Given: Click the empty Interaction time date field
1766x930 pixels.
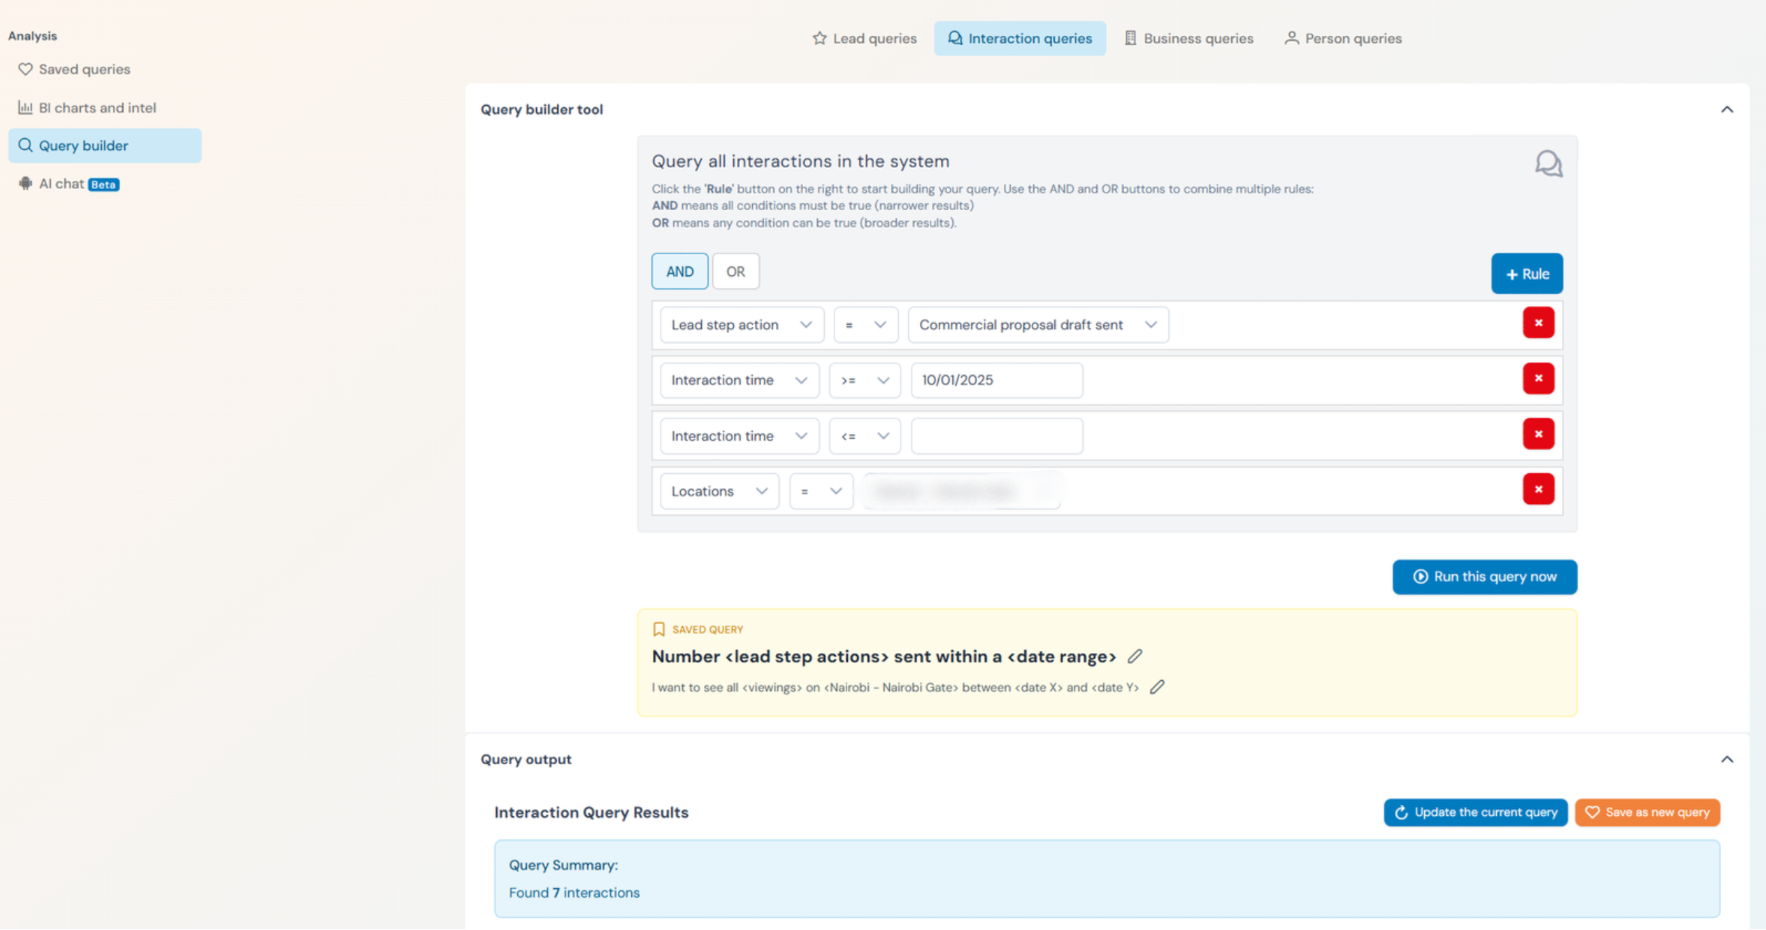Looking at the screenshot, I should click(996, 436).
